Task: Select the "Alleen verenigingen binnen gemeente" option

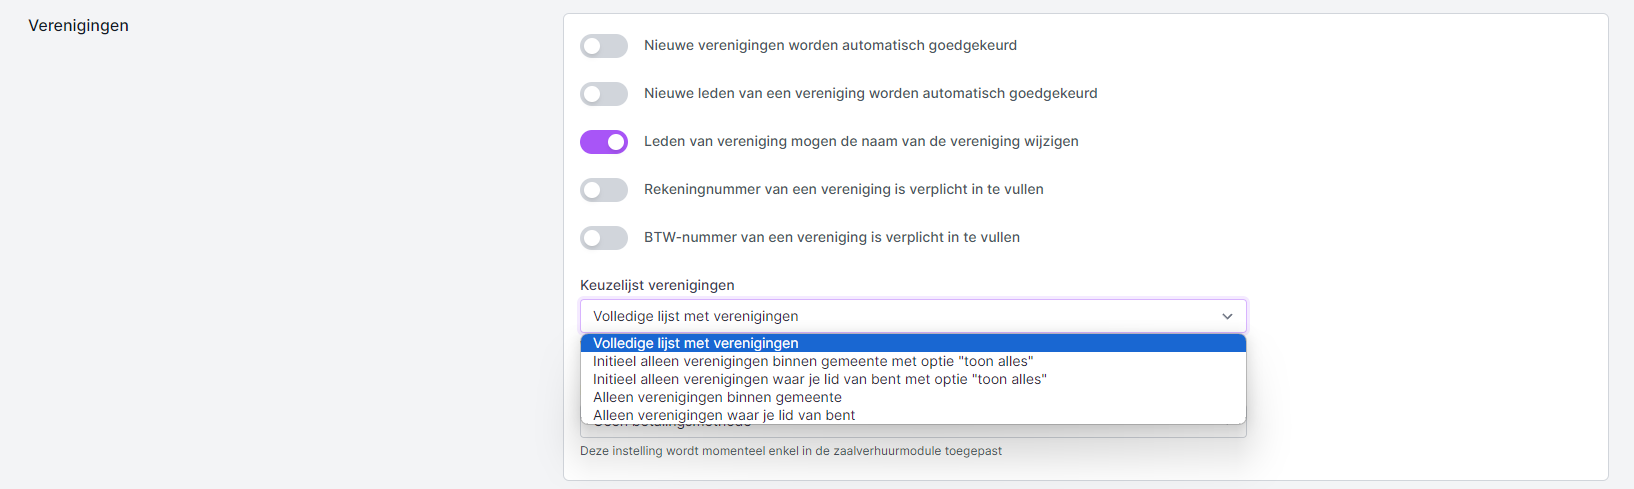Action: [717, 397]
